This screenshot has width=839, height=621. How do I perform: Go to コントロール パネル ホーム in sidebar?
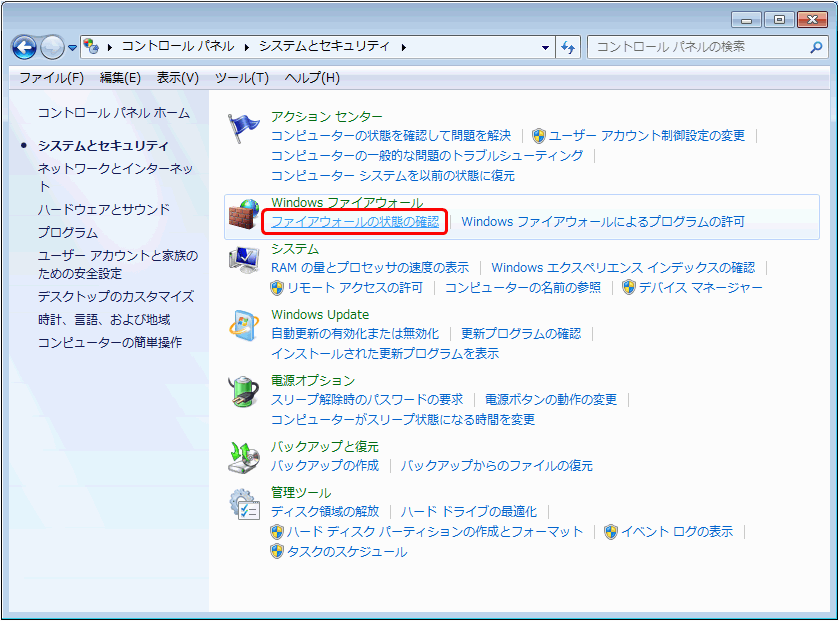(x=114, y=113)
